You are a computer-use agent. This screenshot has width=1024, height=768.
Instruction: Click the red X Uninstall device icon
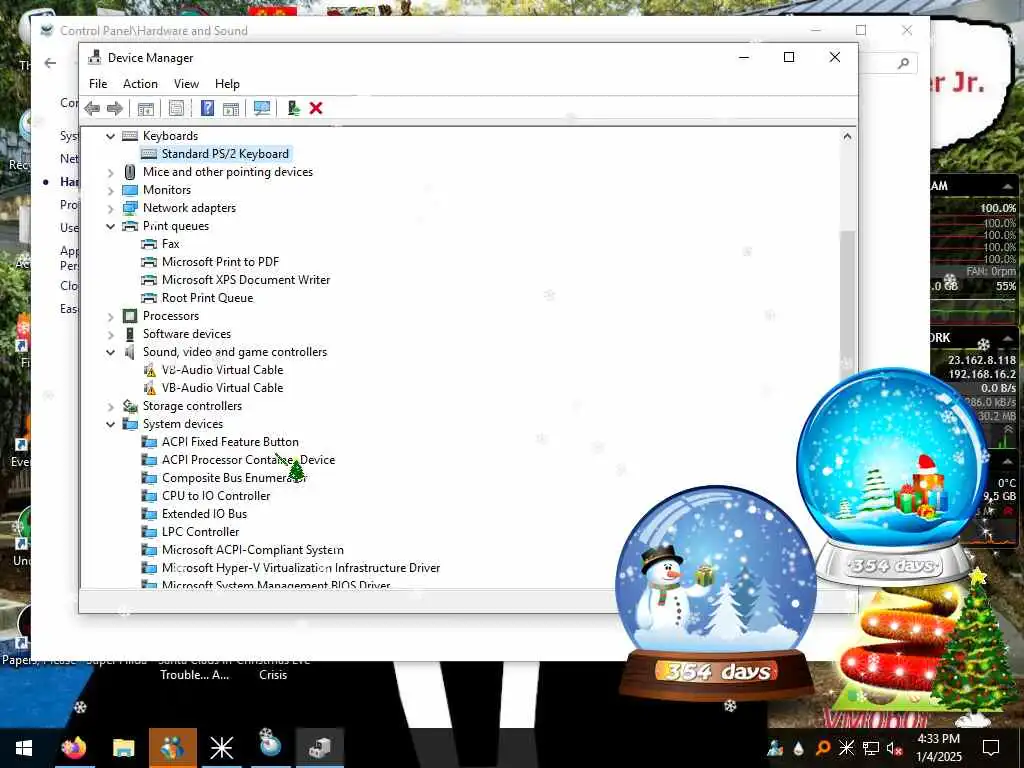tap(316, 108)
